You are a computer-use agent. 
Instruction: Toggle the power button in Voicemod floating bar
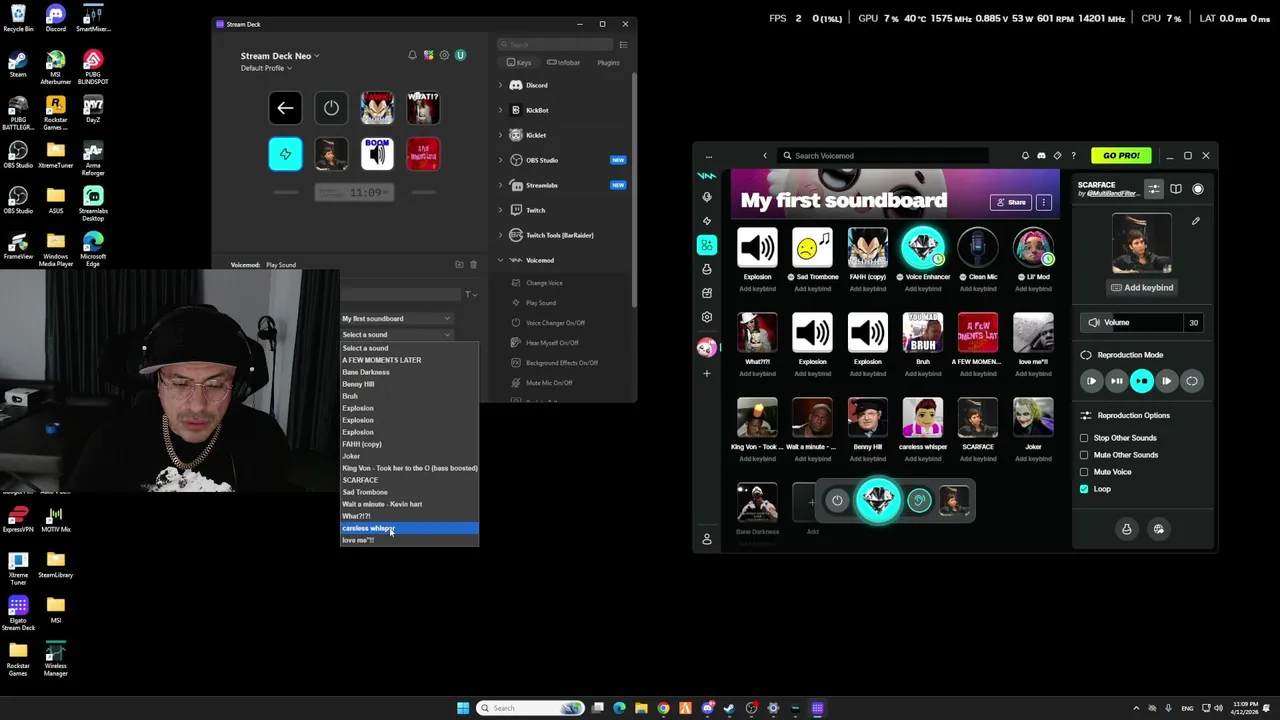click(837, 501)
